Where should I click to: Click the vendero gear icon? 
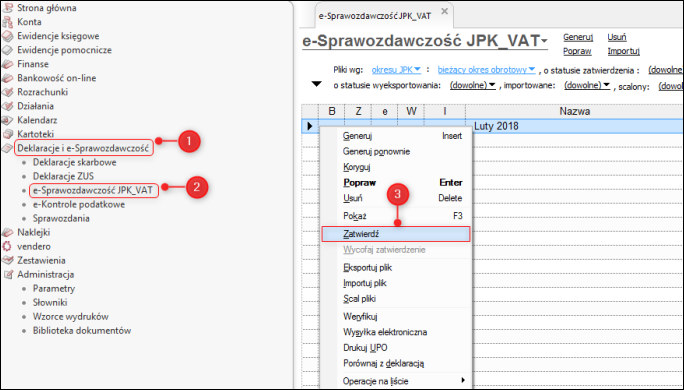[x=7, y=246]
